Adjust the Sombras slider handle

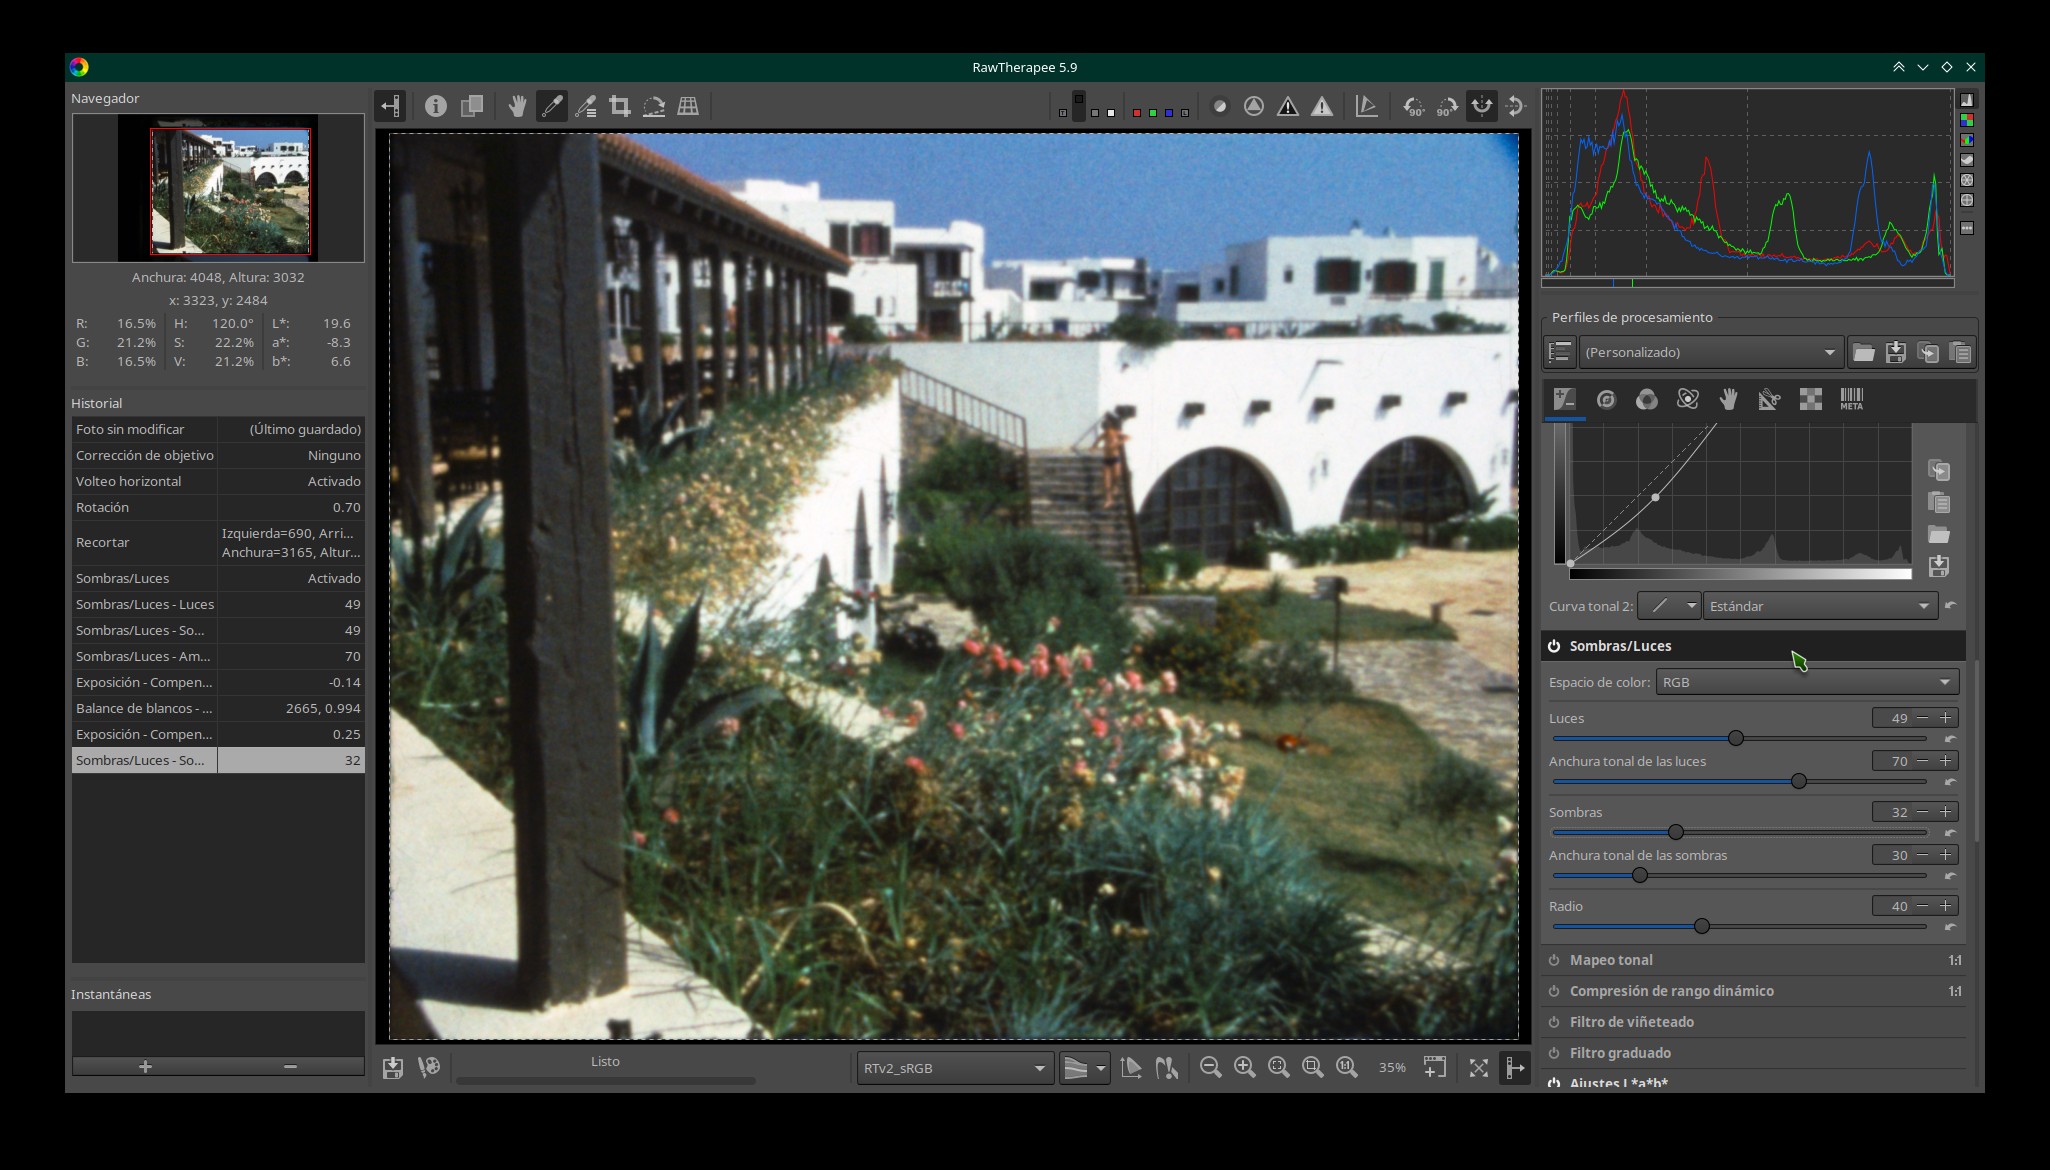(x=1676, y=832)
